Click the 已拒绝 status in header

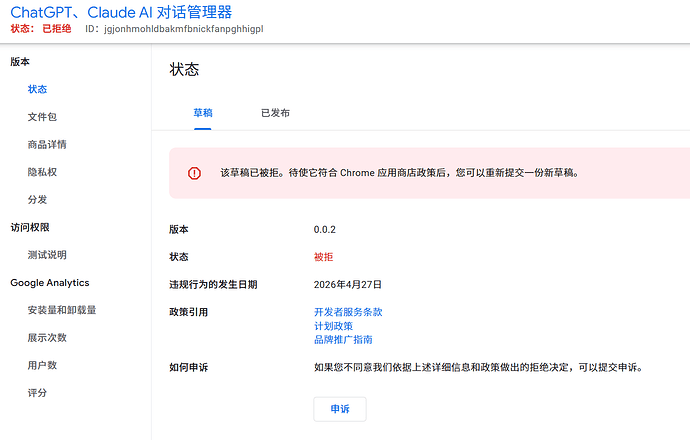tap(57, 29)
